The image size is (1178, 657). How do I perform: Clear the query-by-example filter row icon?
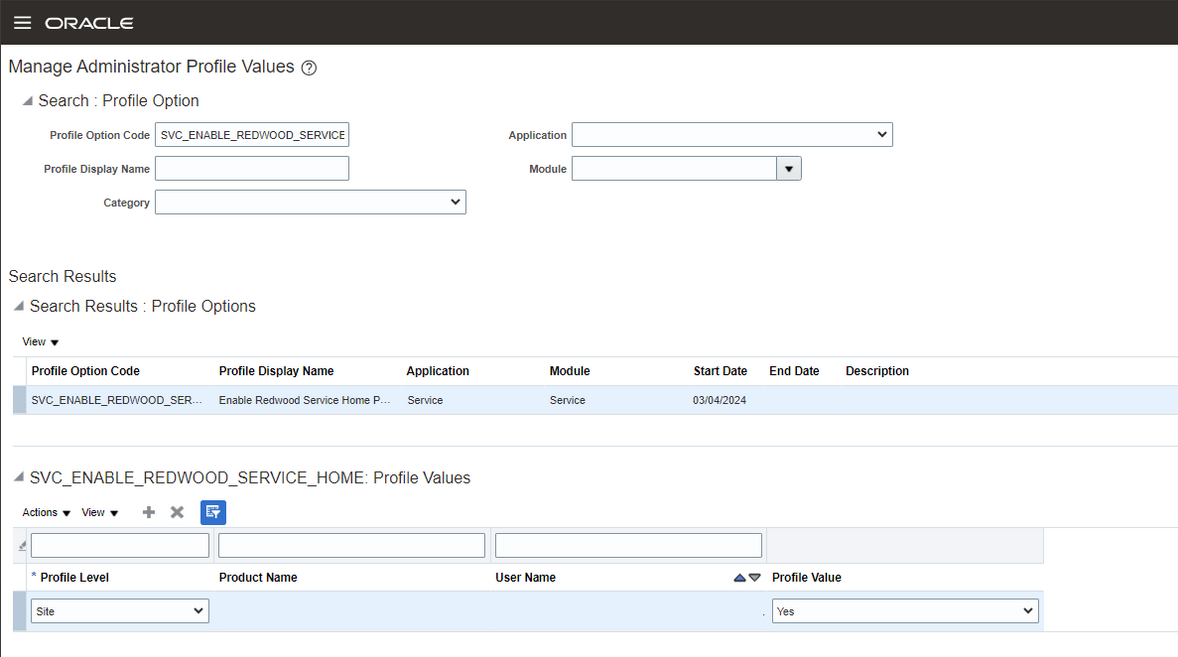(22, 546)
